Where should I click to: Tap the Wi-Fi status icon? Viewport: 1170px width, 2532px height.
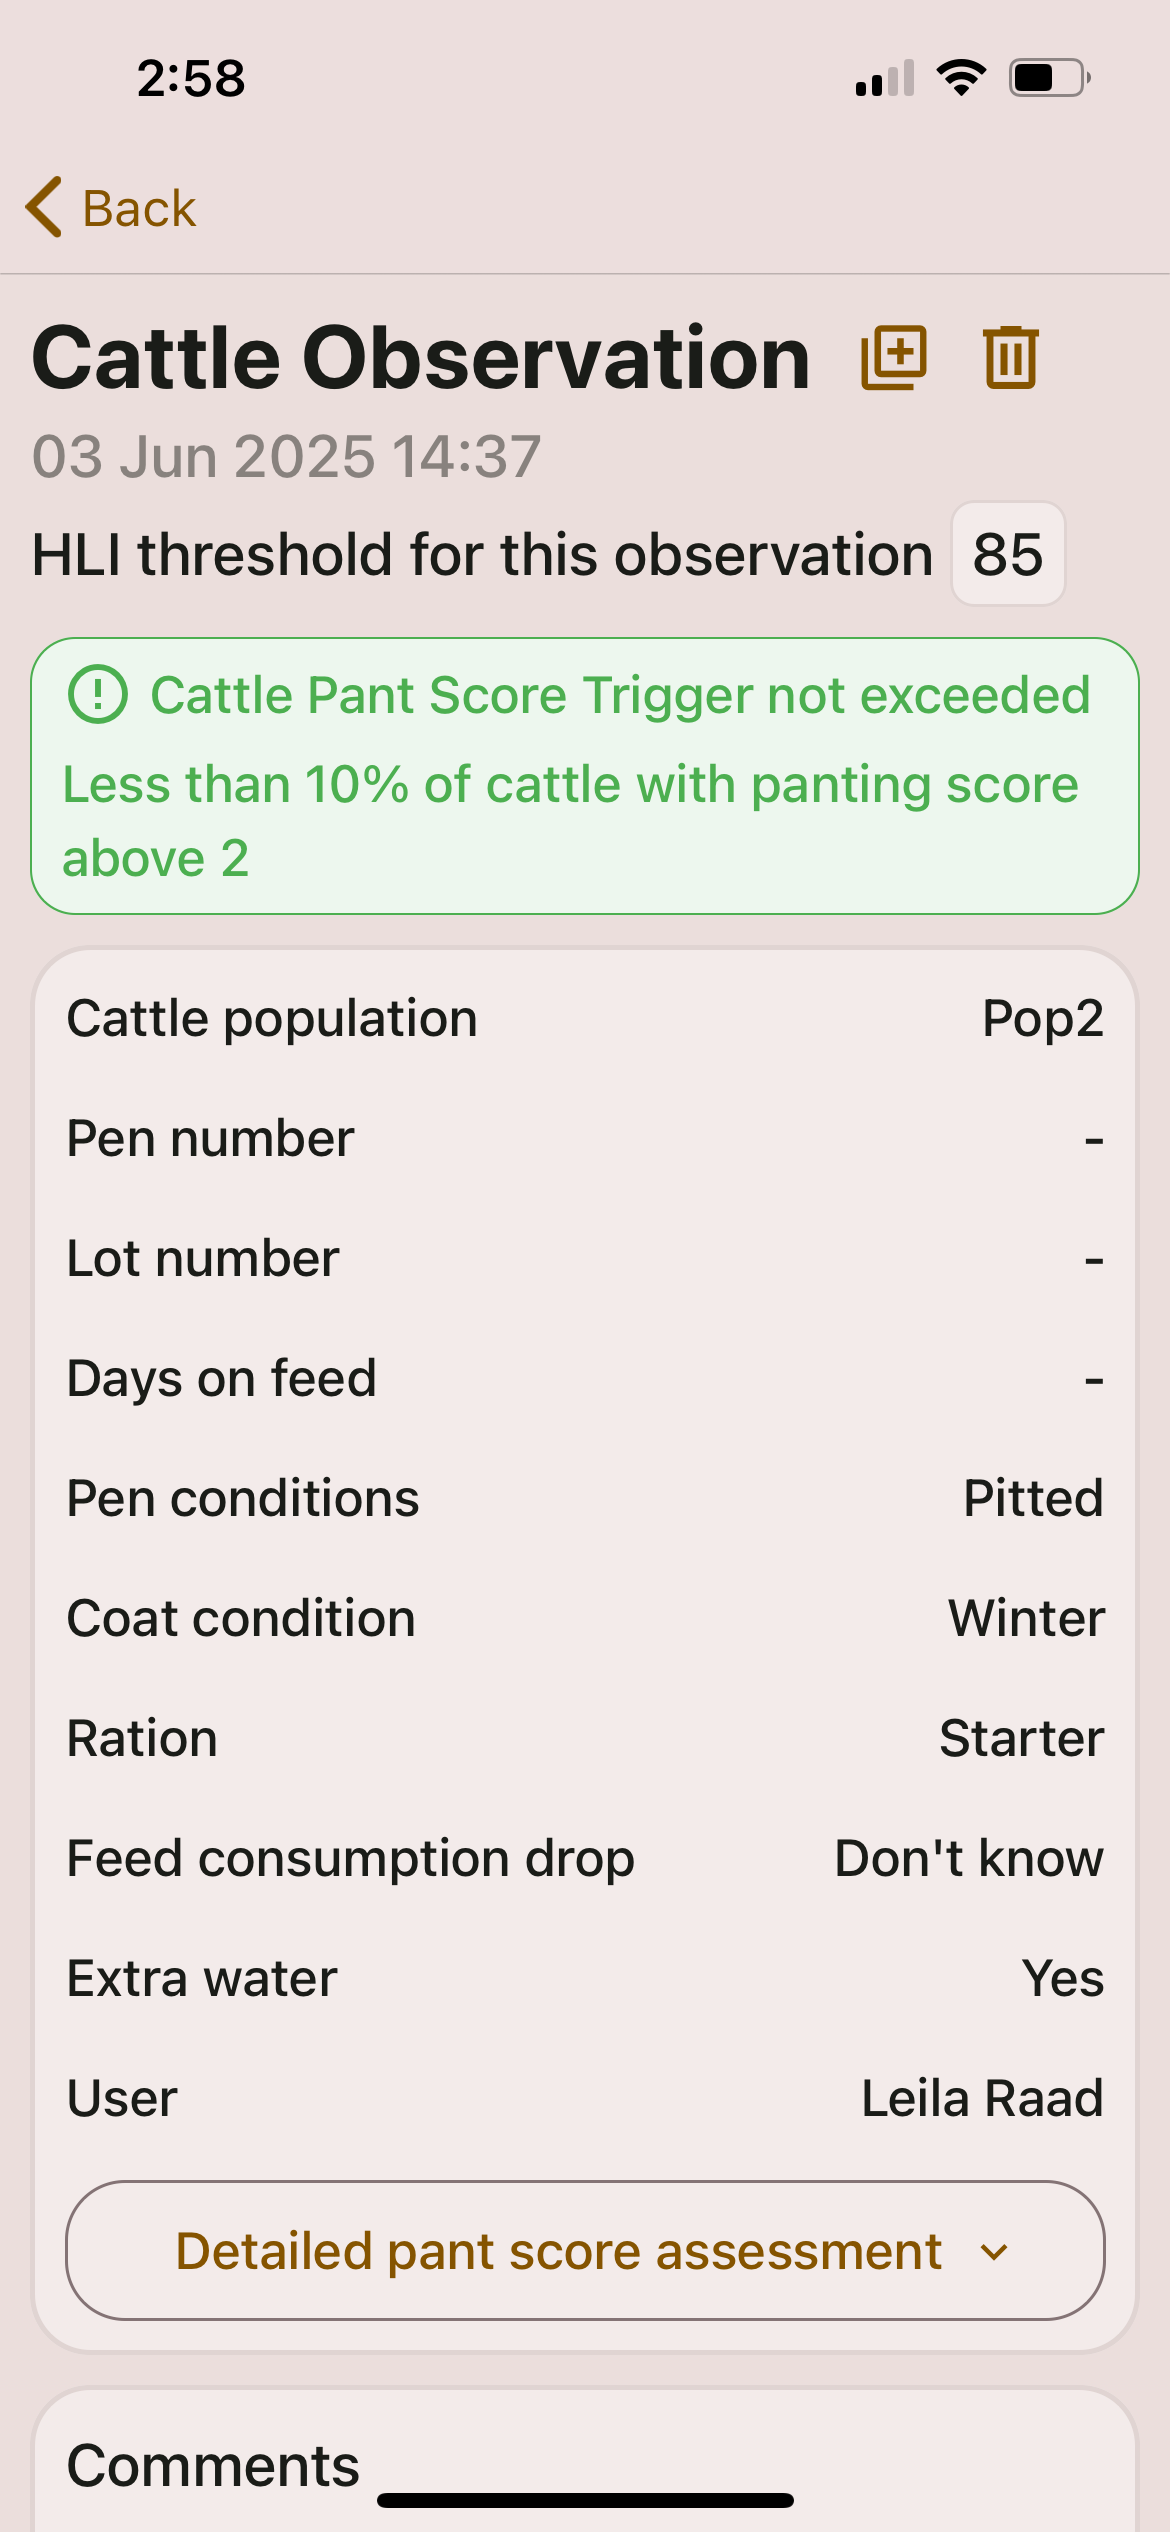point(961,78)
